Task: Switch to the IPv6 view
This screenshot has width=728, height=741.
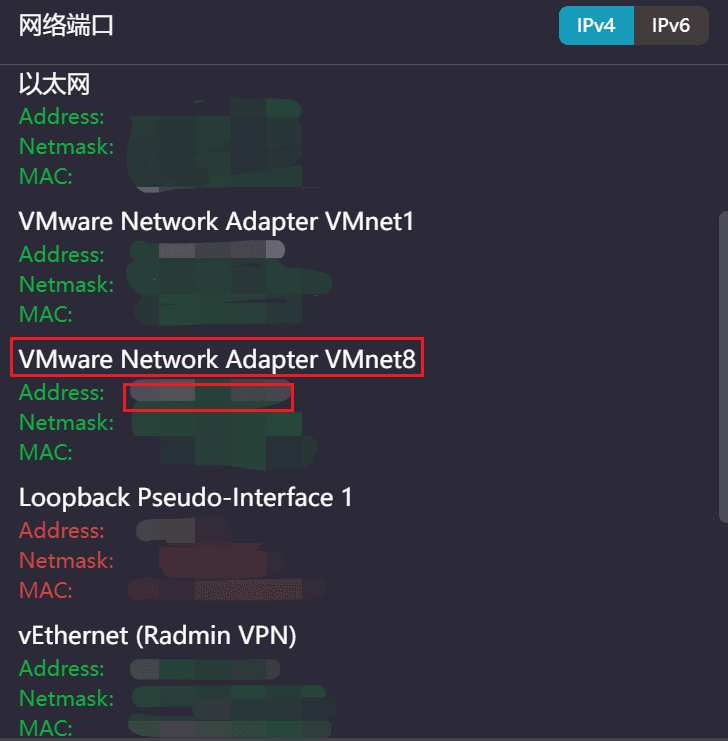Action: [x=671, y=26]
